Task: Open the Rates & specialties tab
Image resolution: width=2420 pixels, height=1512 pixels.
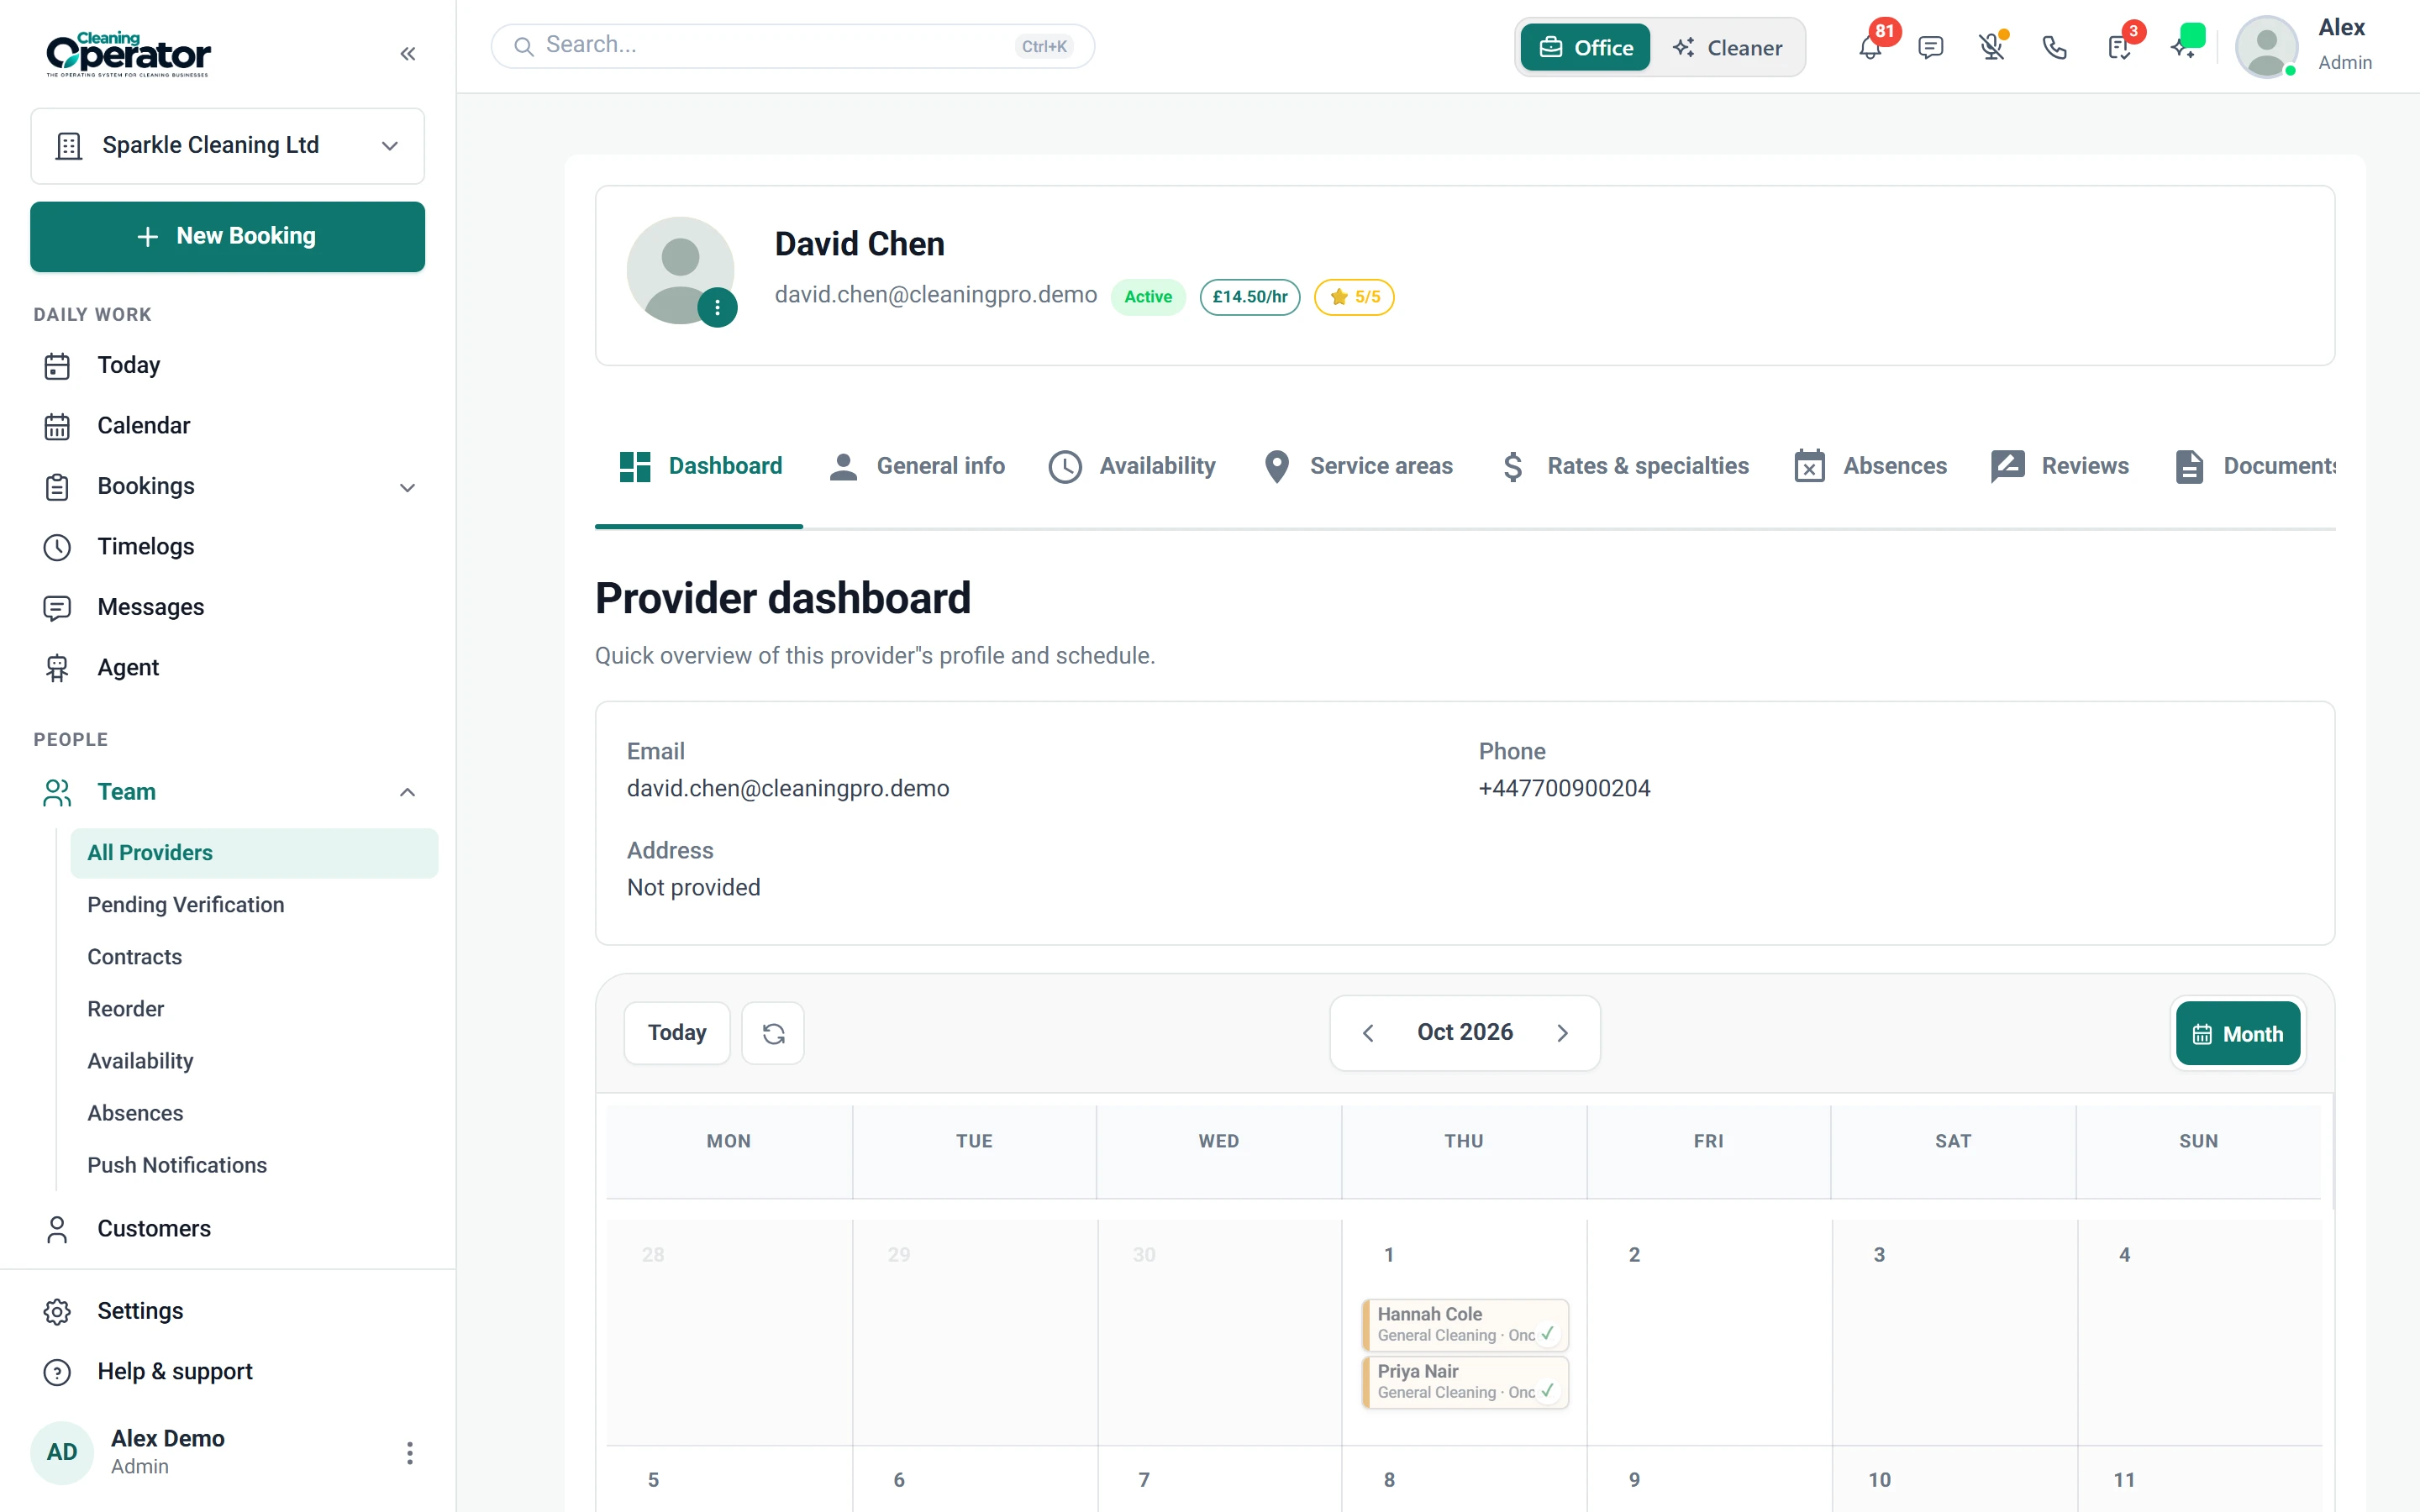Action: (1625, 466)
